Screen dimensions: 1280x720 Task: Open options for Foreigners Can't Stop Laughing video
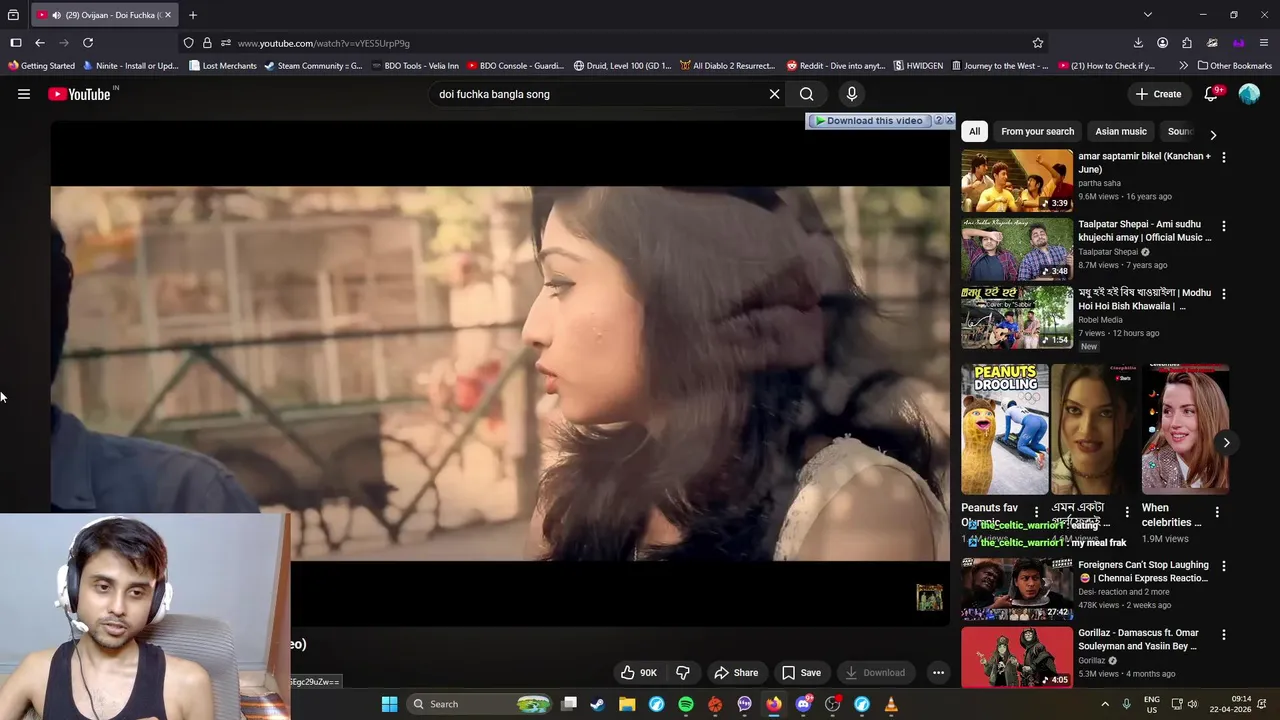1223,567
